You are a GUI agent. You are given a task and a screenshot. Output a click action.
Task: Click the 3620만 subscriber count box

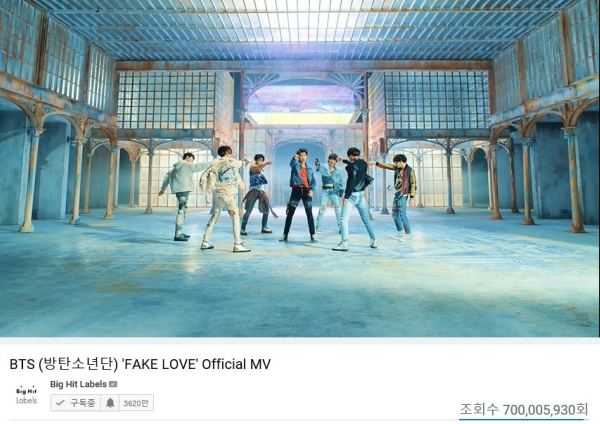pos(136,403)
